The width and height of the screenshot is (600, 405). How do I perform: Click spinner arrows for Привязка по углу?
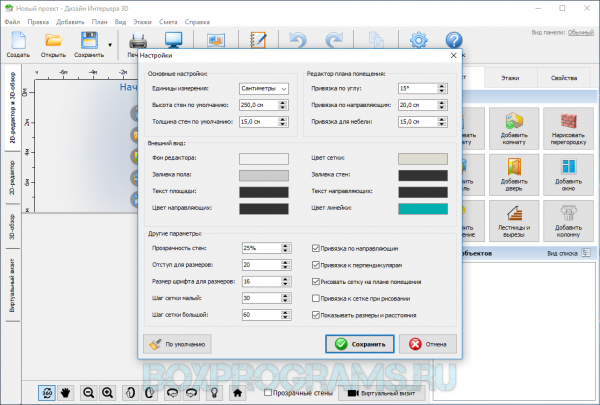442,88
